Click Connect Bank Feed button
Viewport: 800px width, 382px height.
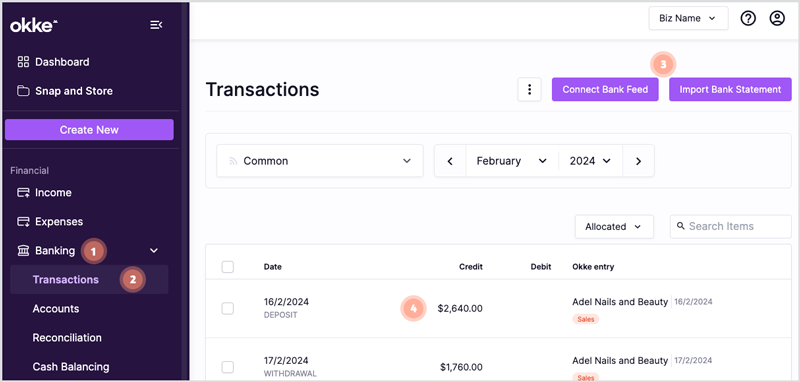pos(605,89)
